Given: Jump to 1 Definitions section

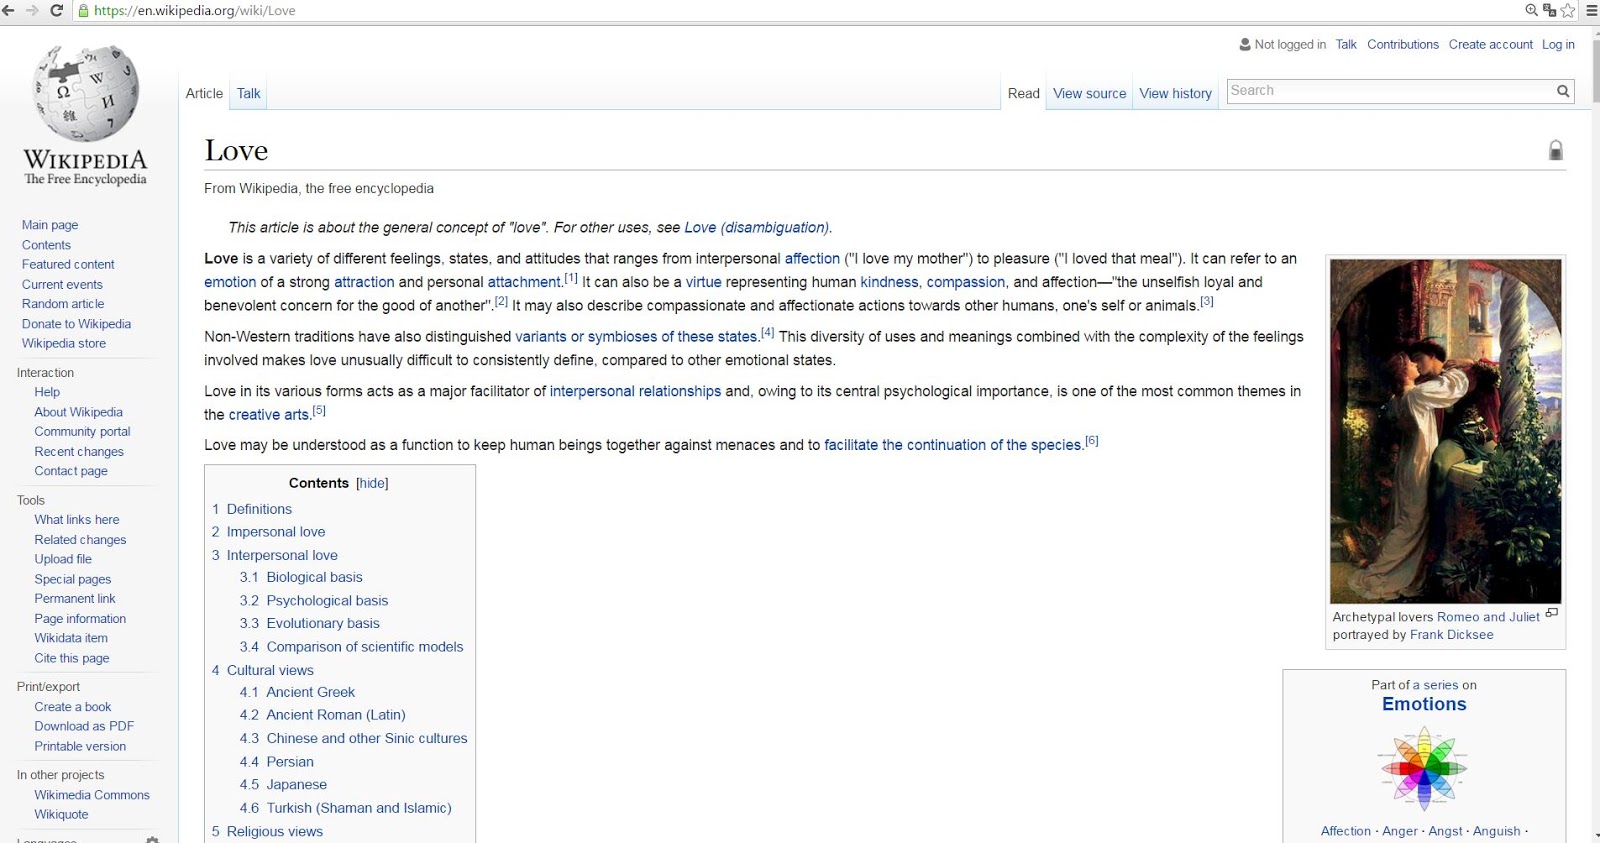Looking at the screenshot, I should tap(252, 509).
